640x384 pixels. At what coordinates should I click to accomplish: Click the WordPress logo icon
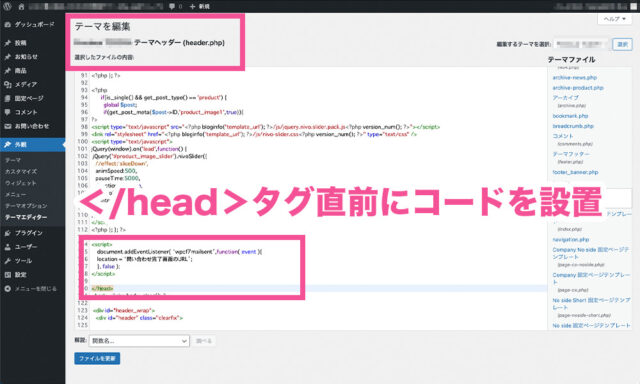[7, 6]
